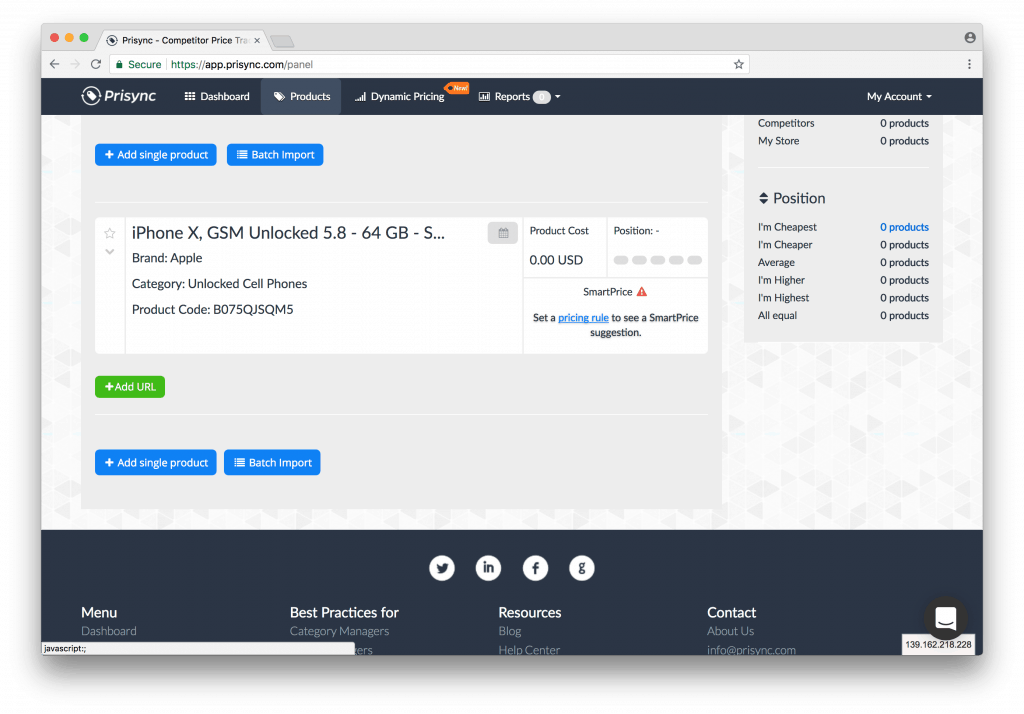Click the Prisync logo in navbar
The width and height of the screenshot is (1024, 714).
tap(119, 96)
